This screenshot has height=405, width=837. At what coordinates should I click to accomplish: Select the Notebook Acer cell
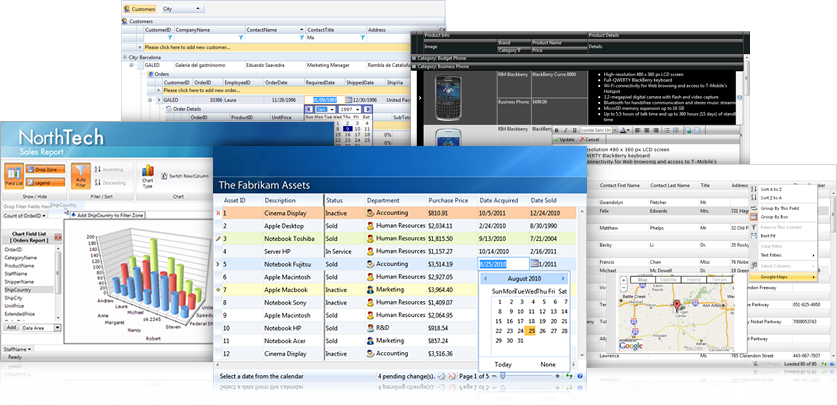point(293,341)
